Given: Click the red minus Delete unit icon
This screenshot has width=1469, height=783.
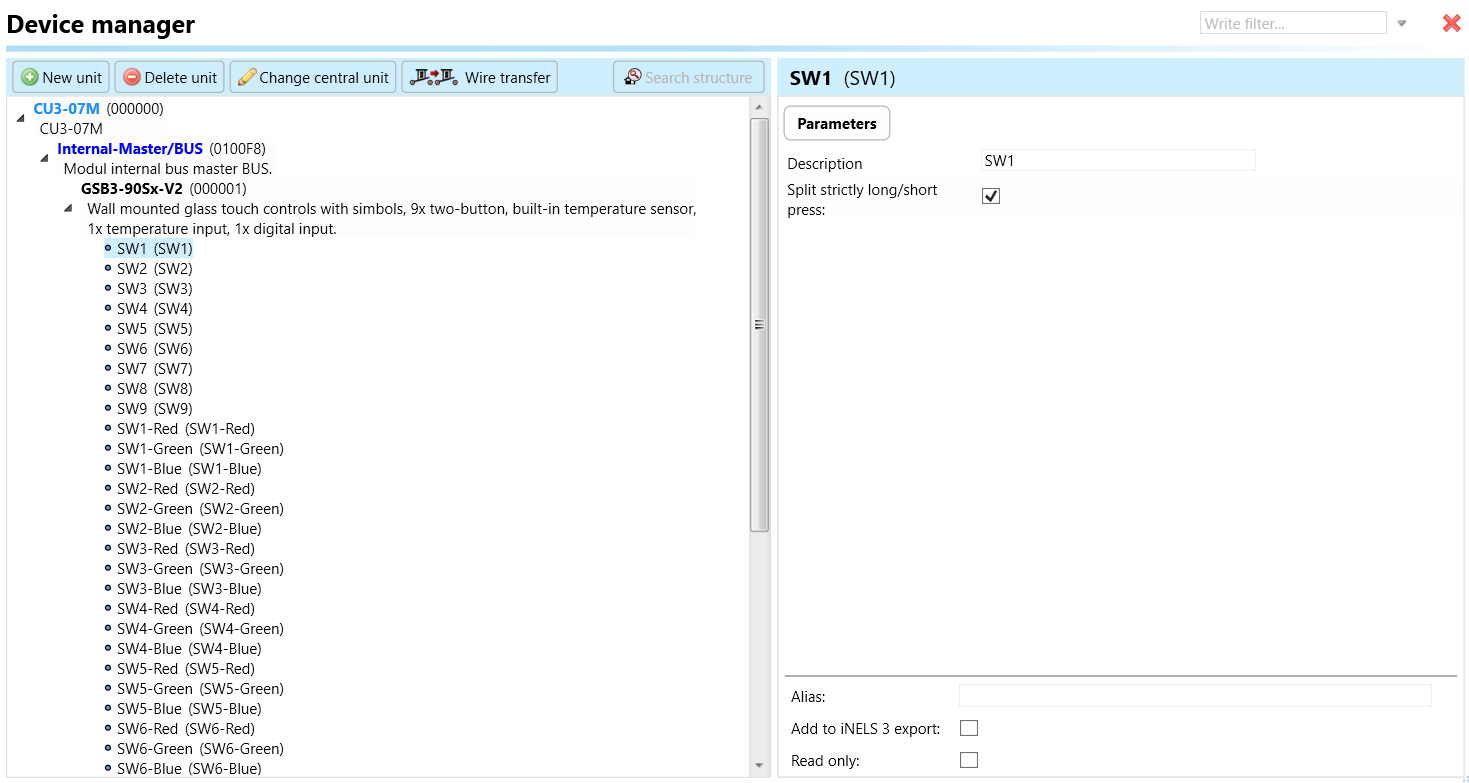Looking at the screenshot, I should [132, 77].
